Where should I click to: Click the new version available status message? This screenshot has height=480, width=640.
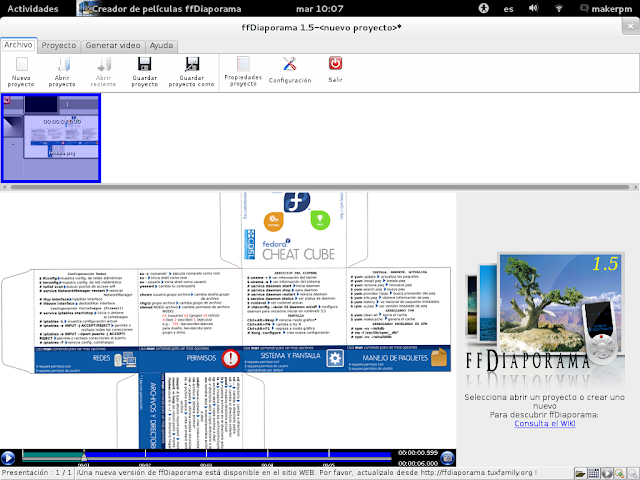coord(307,473)
